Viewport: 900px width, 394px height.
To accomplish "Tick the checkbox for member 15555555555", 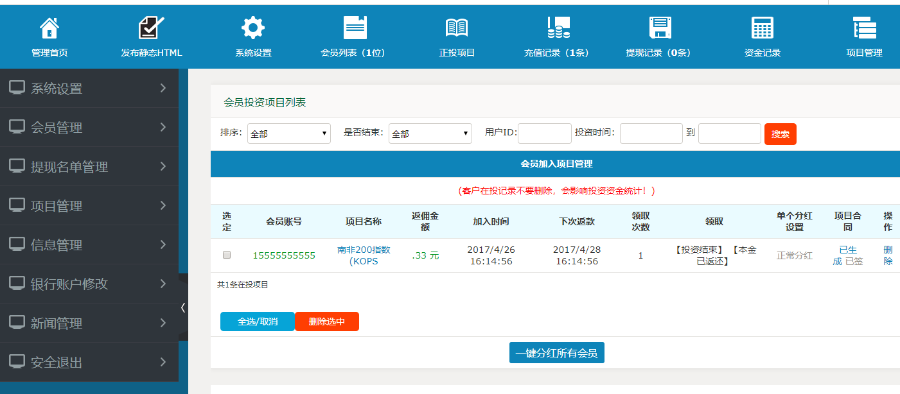I will click(227, 255).
